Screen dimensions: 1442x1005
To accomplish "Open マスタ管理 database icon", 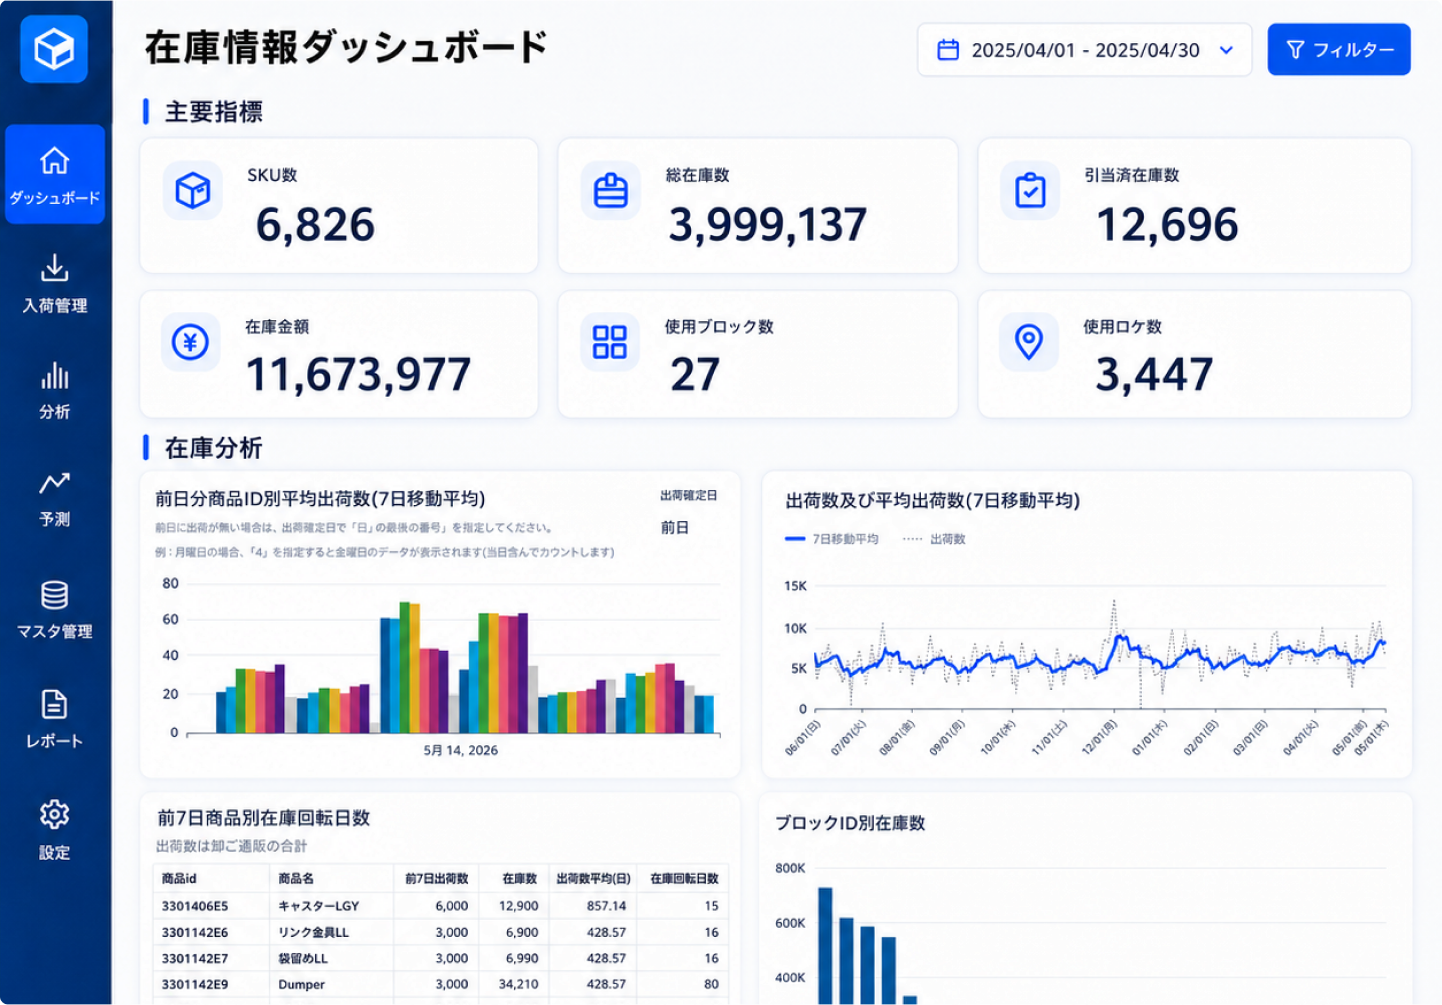I will click(x=55, y=594).
